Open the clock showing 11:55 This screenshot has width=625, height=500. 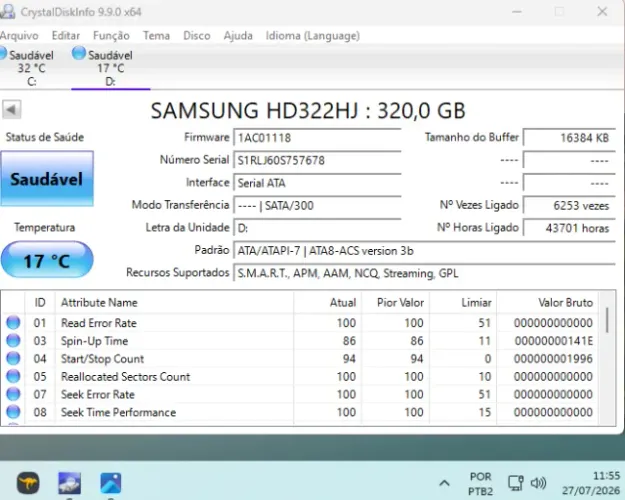591,483
